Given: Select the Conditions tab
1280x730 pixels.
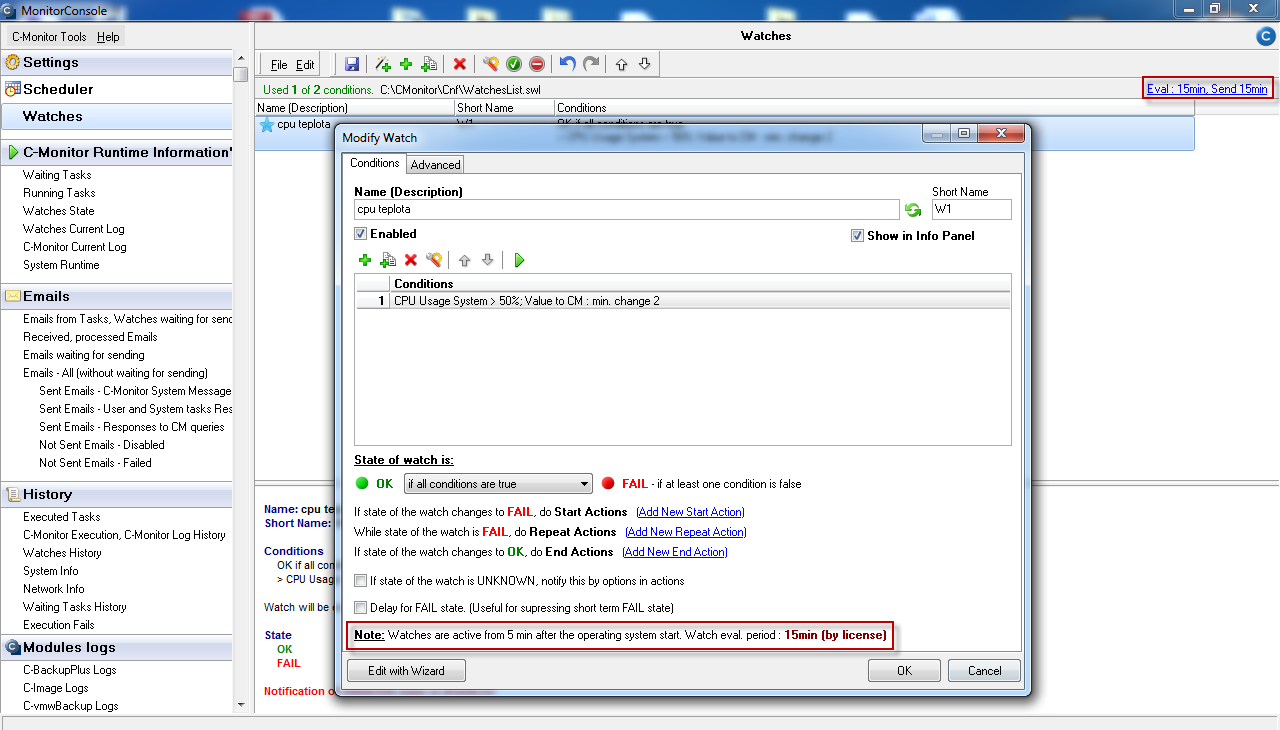Looking at the screenshot, I should coord(374,163).
